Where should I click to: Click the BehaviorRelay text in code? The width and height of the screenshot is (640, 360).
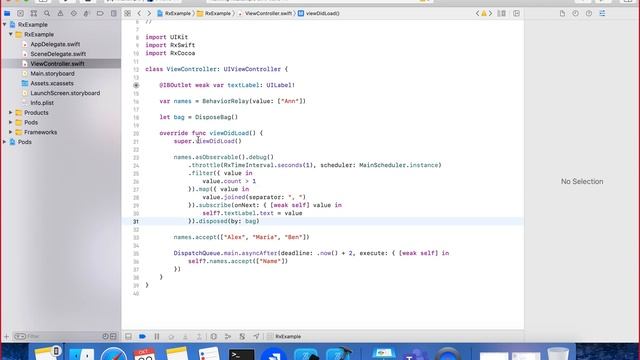(x=225, y=101)
